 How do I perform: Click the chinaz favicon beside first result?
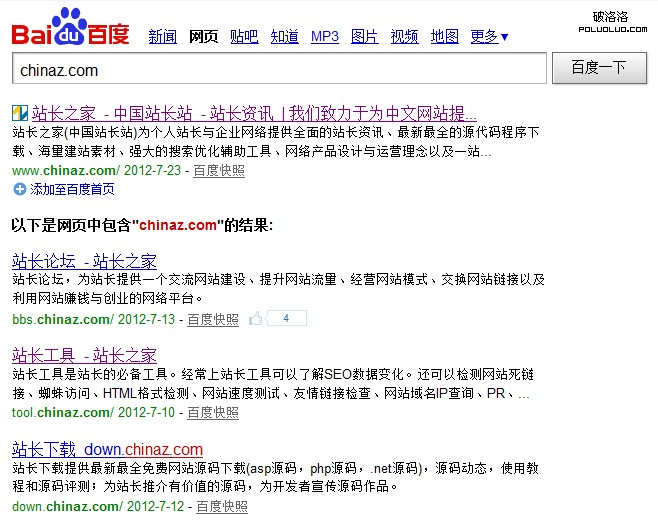(20, 113)
